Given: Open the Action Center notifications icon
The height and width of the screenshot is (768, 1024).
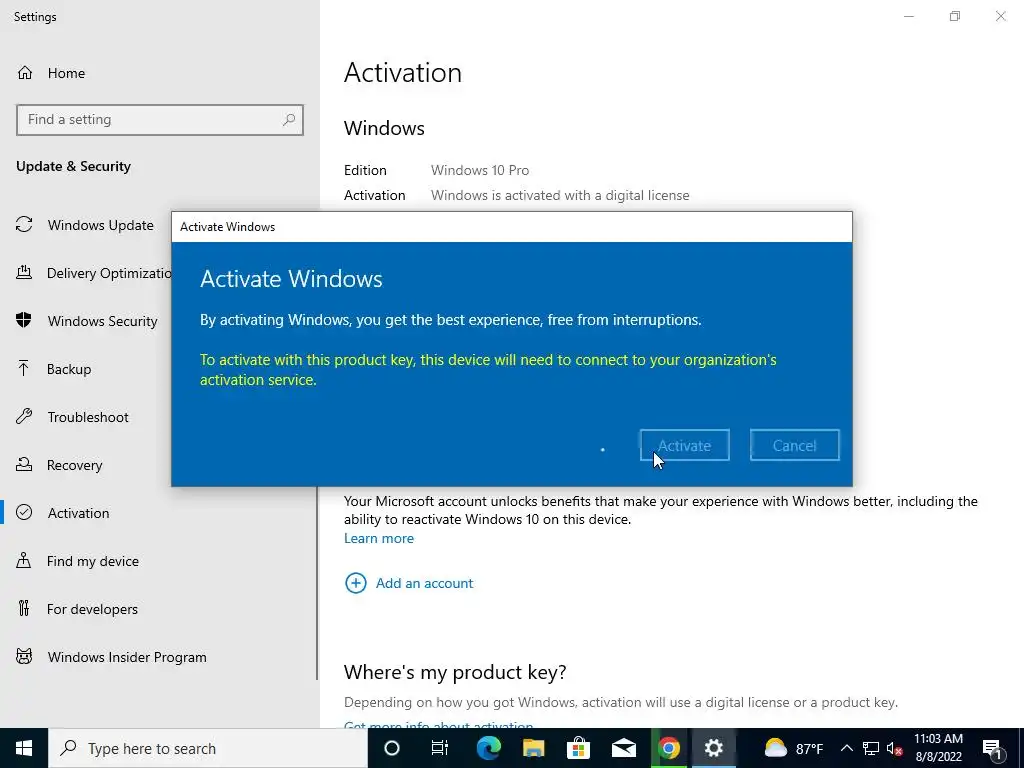Looking at the screenshot, I should [x=992, y=748].
